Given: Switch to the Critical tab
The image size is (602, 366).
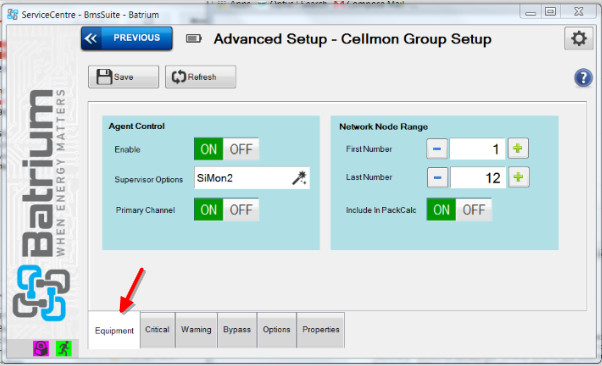Looking at the screenshot, I should coord(157,330).
